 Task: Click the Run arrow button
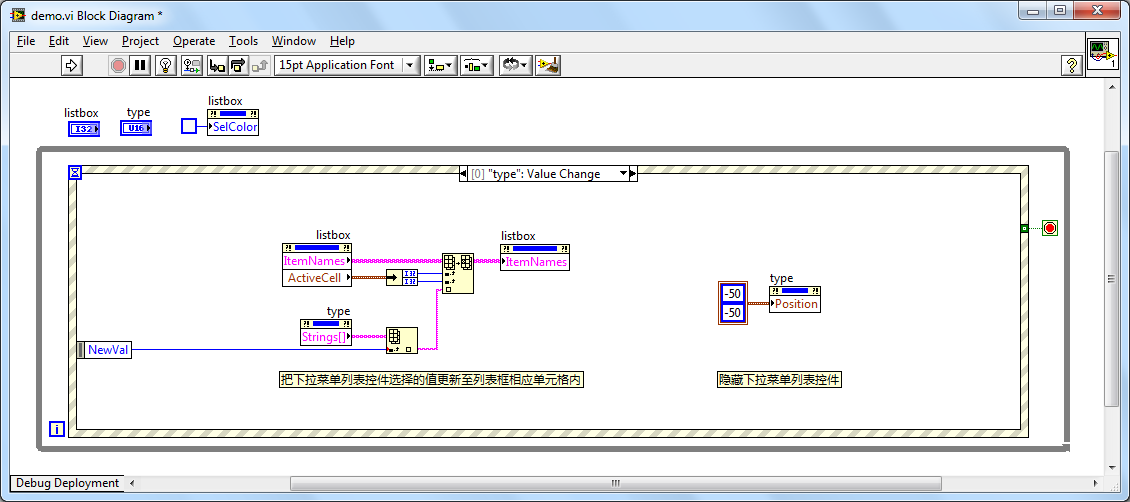[x=71, y=65]
